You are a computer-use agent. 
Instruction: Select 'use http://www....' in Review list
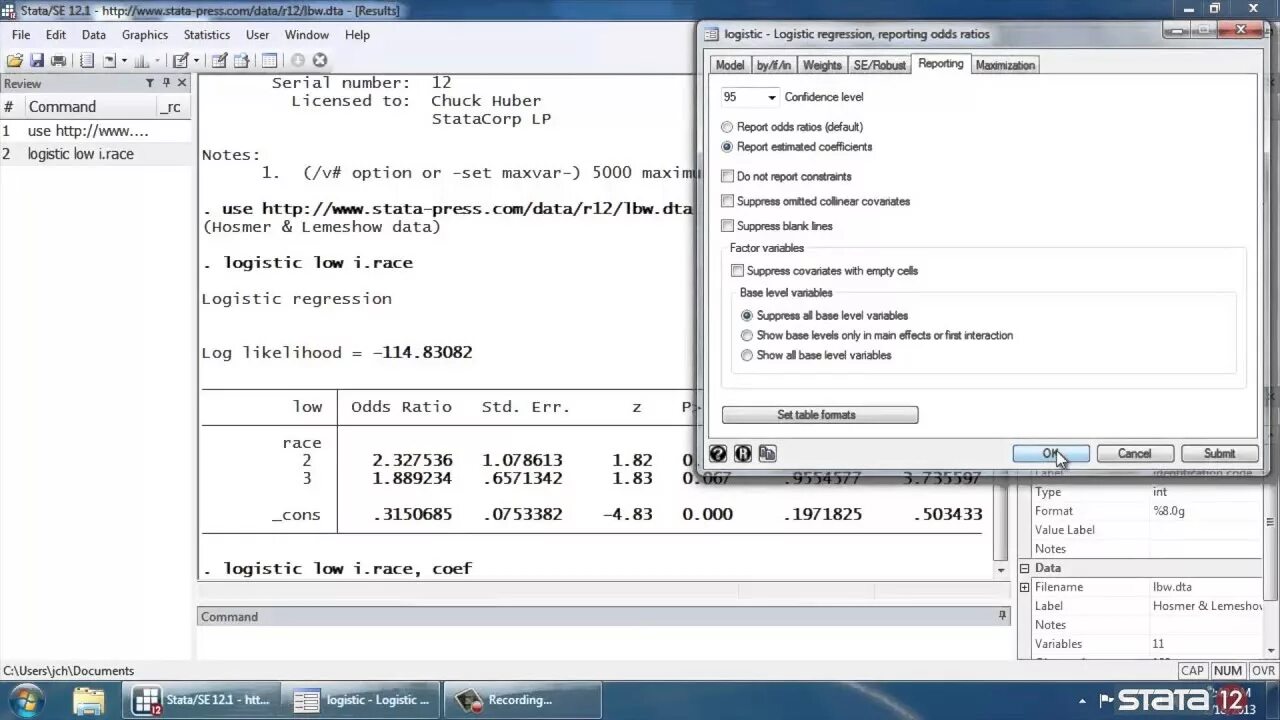[95, 131]
